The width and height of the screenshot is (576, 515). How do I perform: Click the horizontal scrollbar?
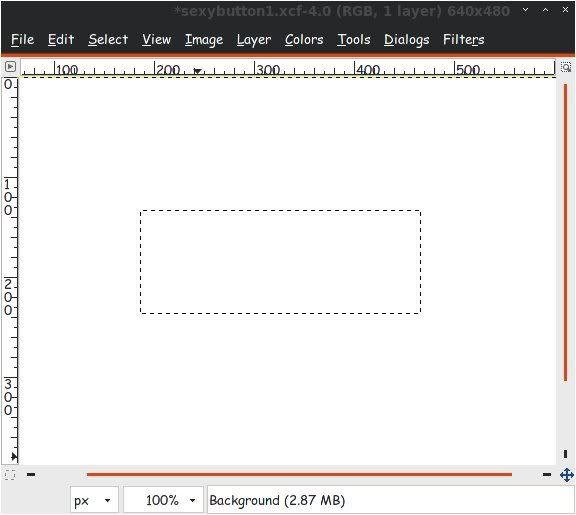point(299,475)
